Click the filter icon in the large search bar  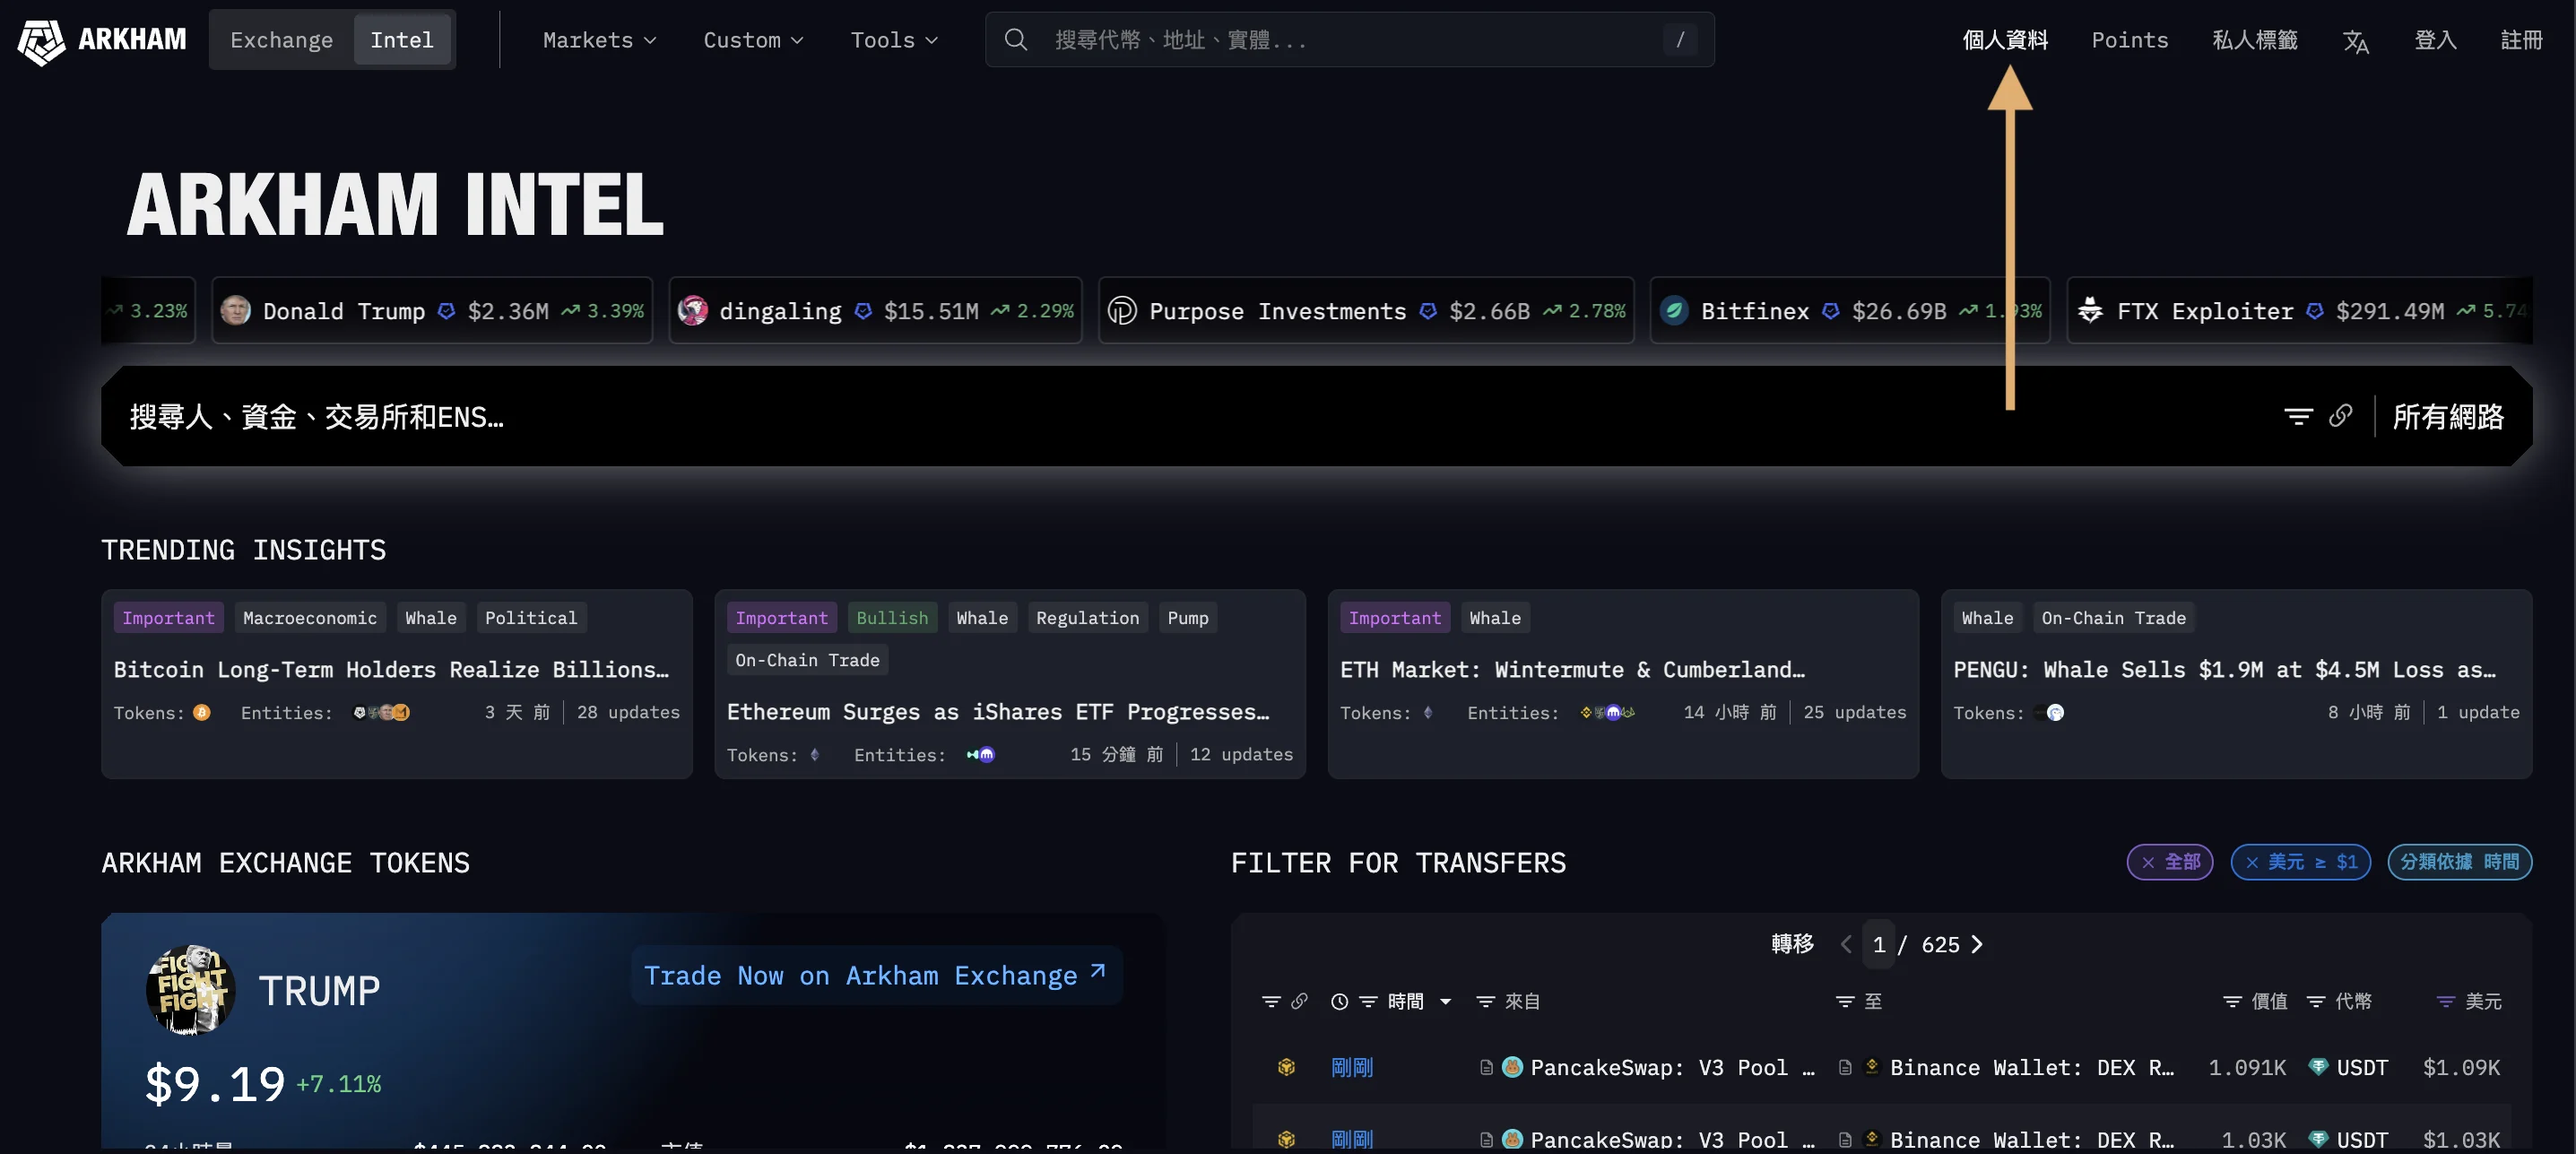point(2298,416)
